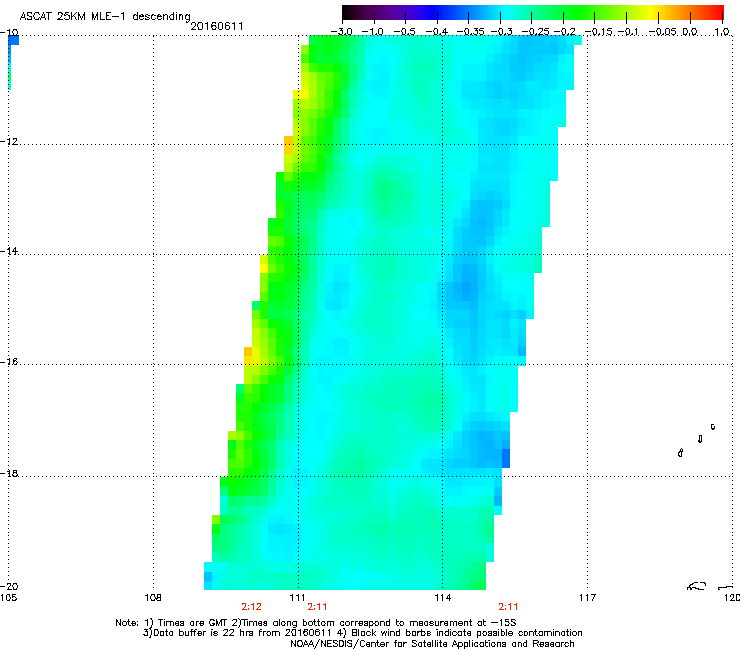Select the -0.1 color scale label
The image size is (740, 650).
click(x=628, y=32)
